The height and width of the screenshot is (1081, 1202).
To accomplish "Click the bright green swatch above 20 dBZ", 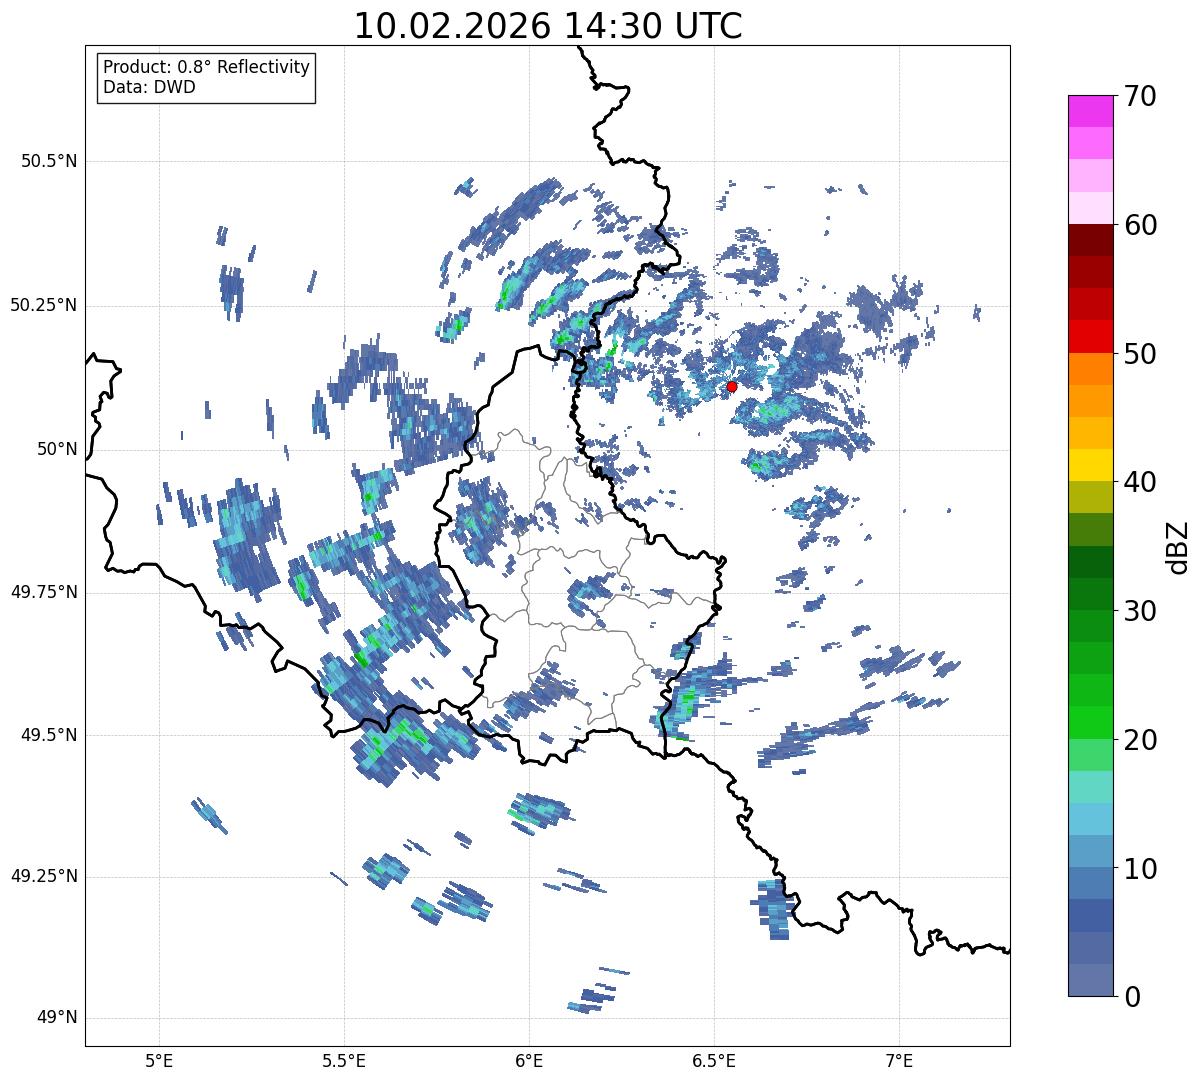I will [1090, 722].
